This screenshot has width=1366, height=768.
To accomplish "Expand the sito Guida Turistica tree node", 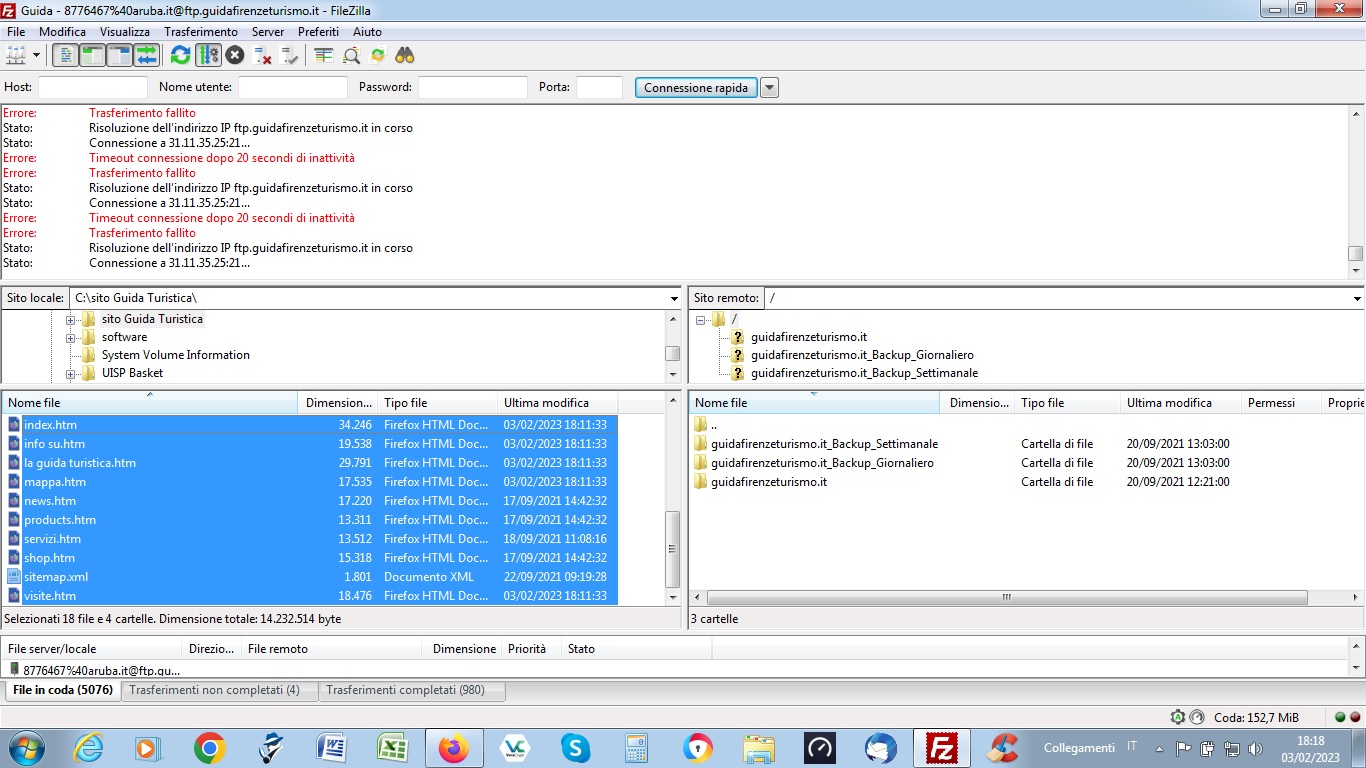I will [71, 320].
